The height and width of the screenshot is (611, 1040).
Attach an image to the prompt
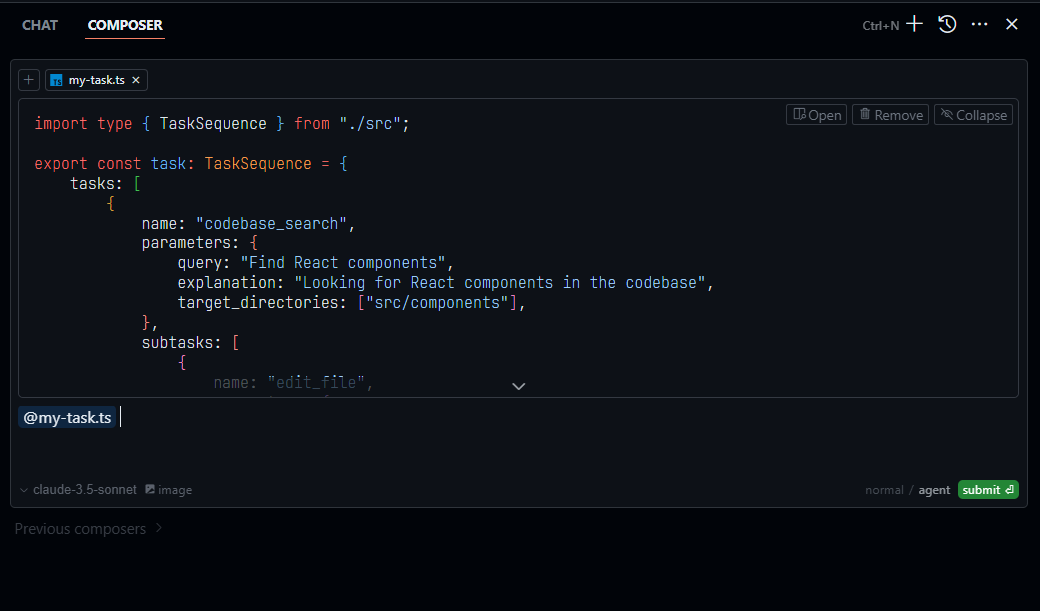pyautogui.click(x=168, y=490)
